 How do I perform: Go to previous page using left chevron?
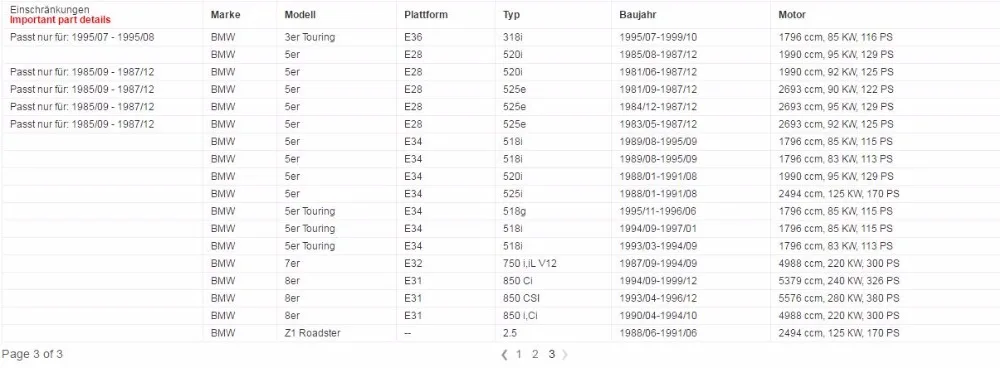click(504, 355)
